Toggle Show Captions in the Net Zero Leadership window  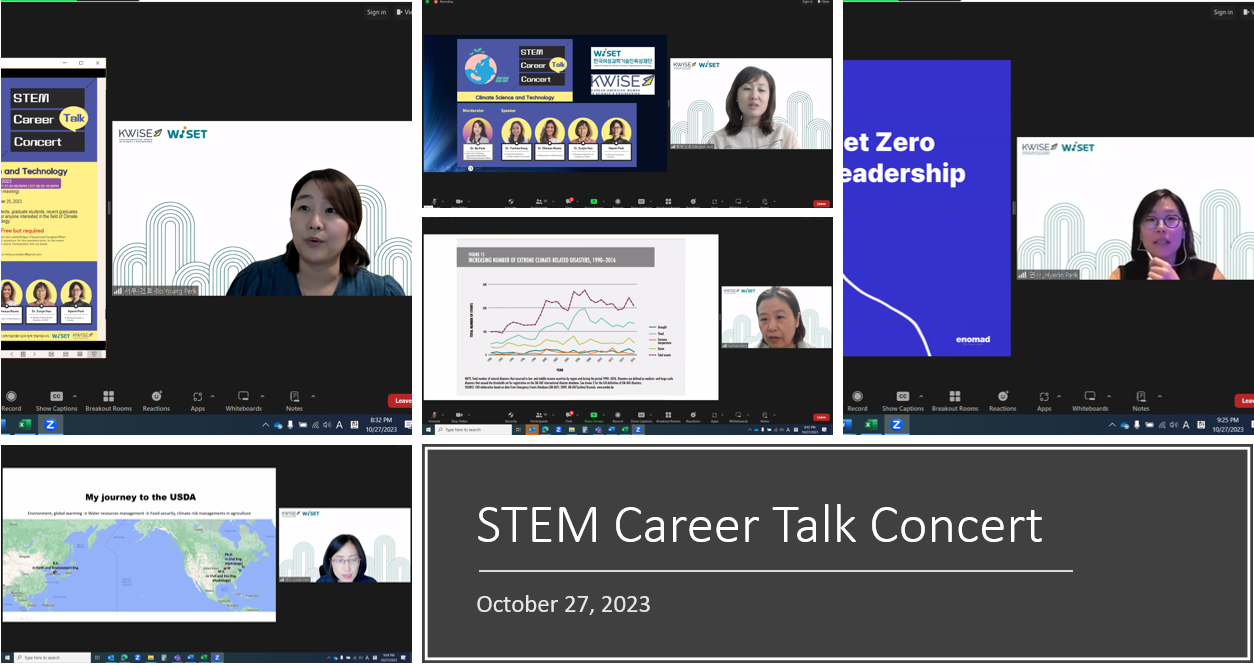[x=903, y=400]
